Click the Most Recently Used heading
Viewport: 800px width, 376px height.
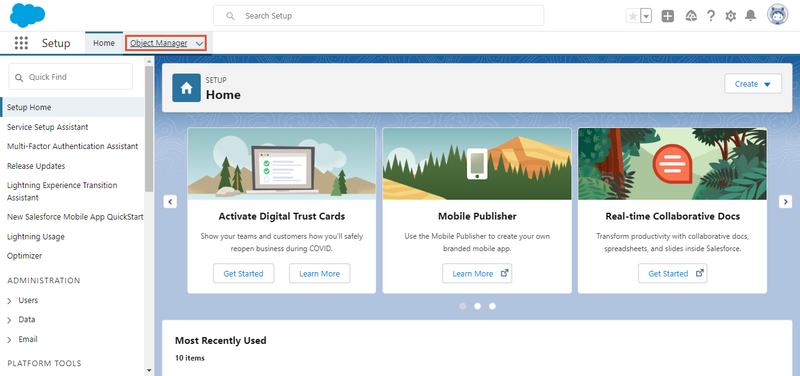point(220,340)
